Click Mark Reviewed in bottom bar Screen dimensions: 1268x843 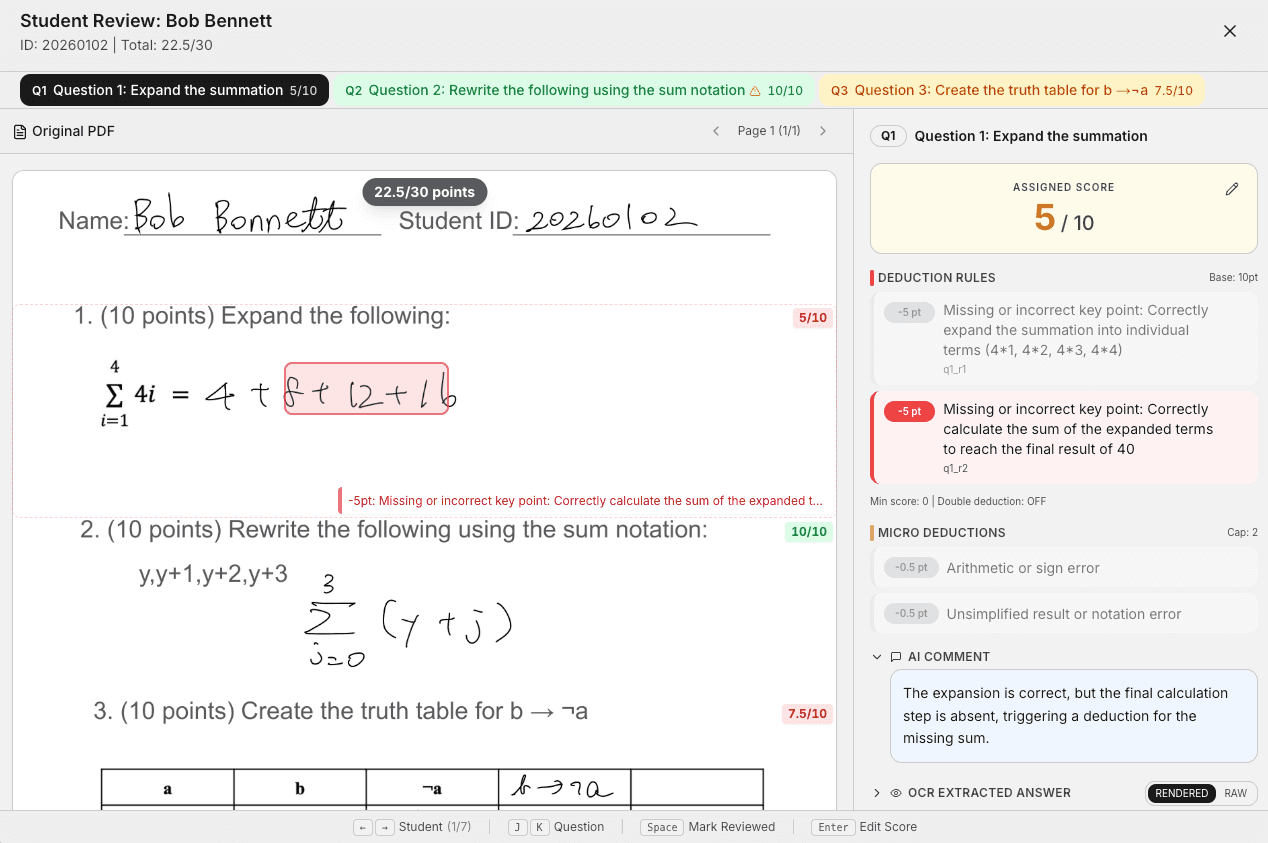(732, 827)
